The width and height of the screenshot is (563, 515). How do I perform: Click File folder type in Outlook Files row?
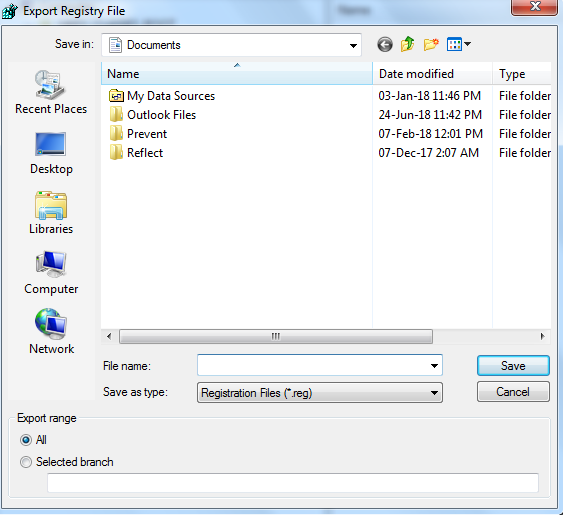pyautogui.click(x=525, y=115)
